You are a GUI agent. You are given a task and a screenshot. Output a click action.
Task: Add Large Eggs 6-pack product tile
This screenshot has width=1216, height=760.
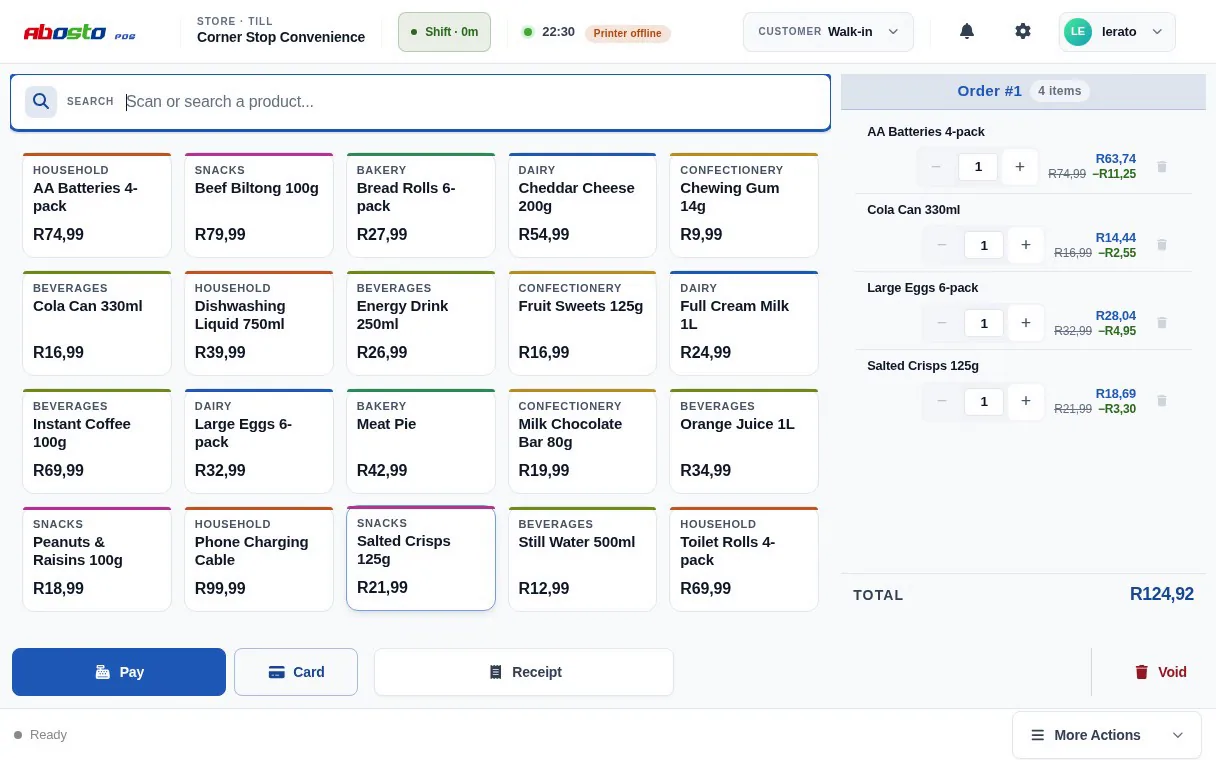click(x=259, y=441)
